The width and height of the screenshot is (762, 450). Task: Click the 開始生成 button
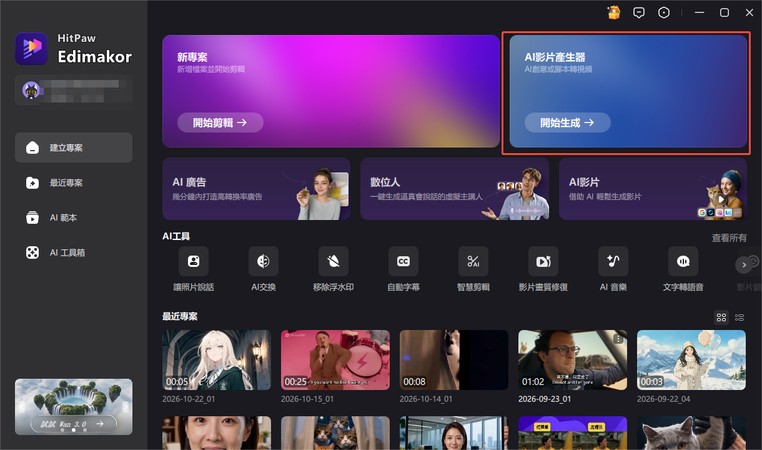point(568,123)
